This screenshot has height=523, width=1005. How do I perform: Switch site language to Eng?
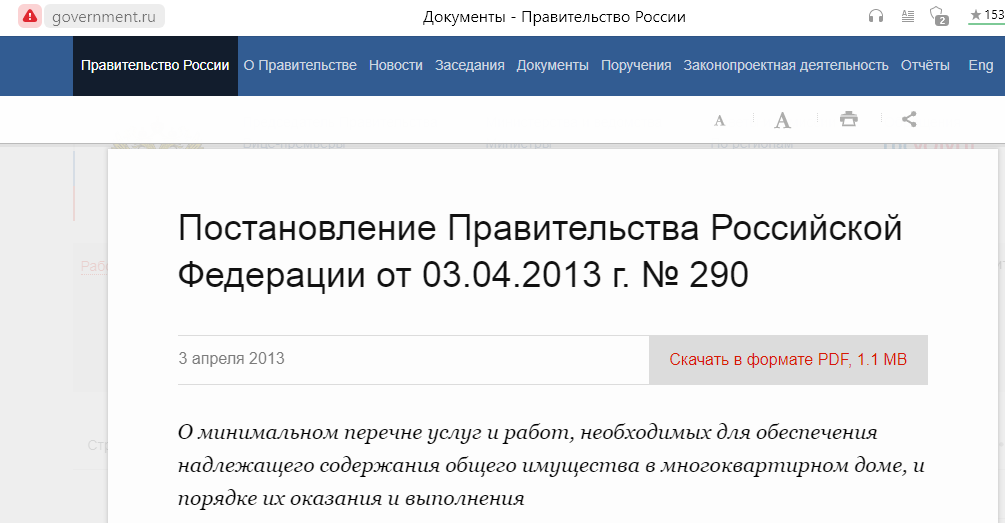tap(981, 66)
